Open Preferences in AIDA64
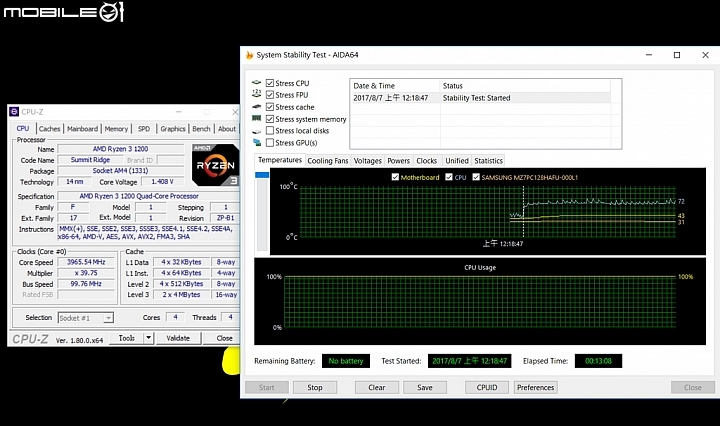This screenshot has height=426, width=720. 536,387
